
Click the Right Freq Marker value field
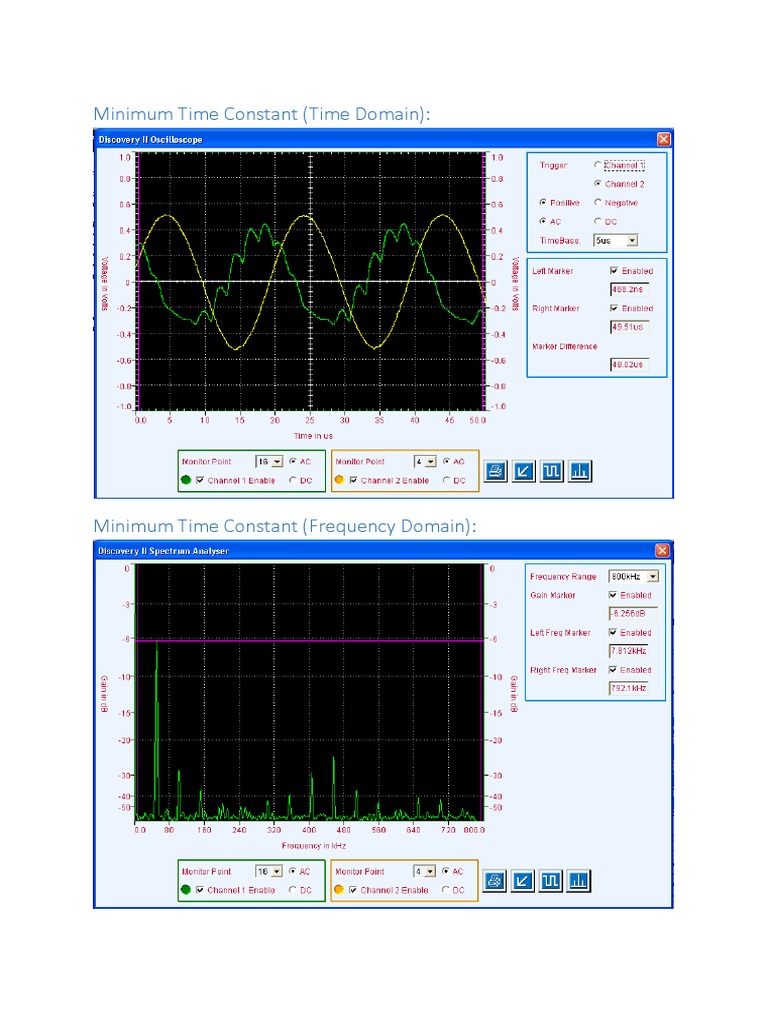click(628, 688)
